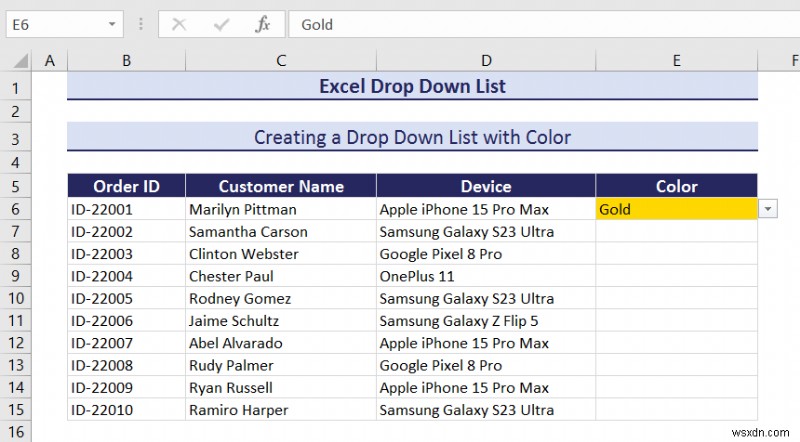The height and width of the screenshot is (442, 800).
Task: Select cell ID-22005
Action: [127, 299]
